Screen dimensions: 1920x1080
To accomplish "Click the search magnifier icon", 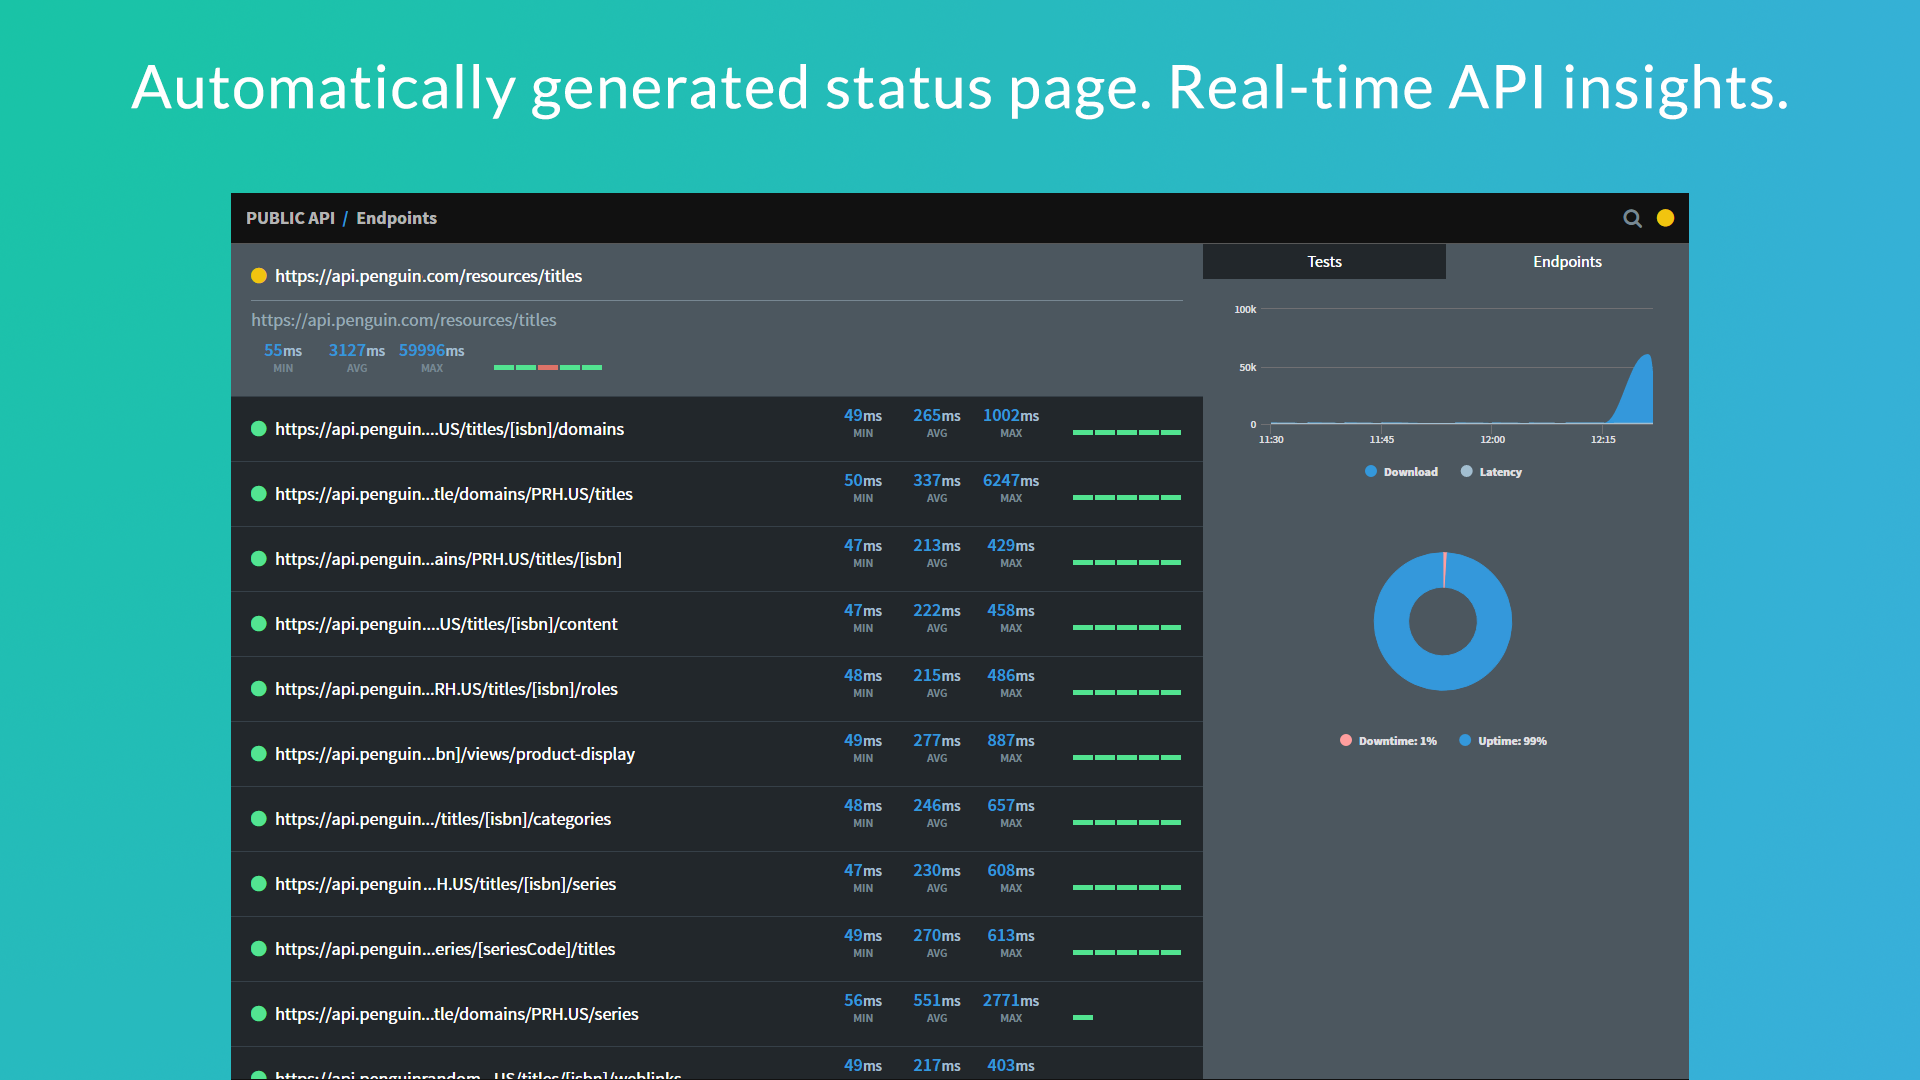I will pos(1632,218).
